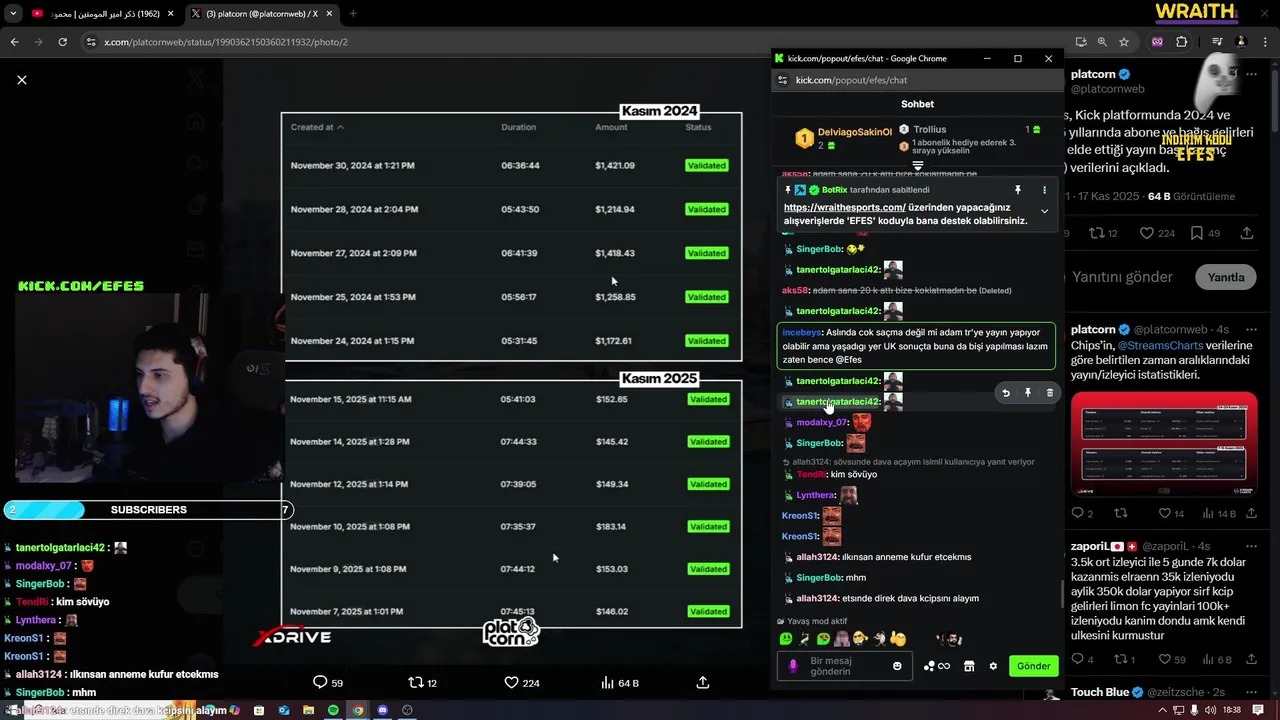Like zaporiL's reply (59)
This screenshot has width=1280, height=720.
click(x=1171, y=659)
